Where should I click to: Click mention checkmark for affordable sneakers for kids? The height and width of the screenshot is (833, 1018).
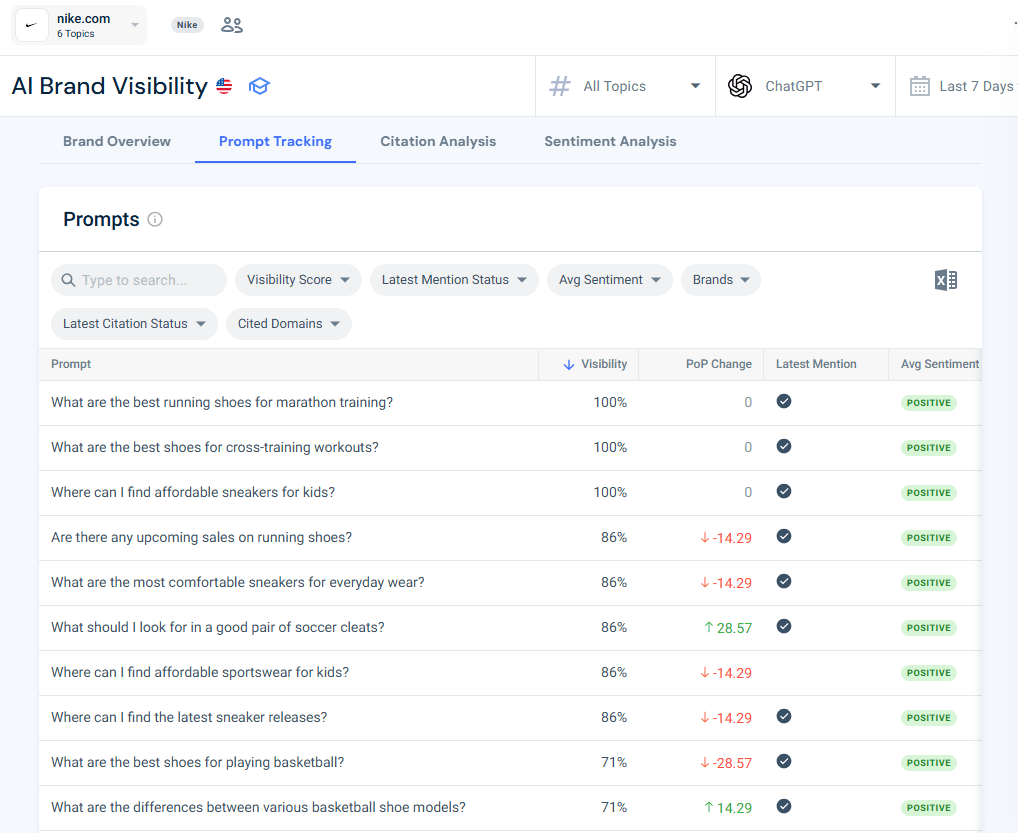click(784, 491)
